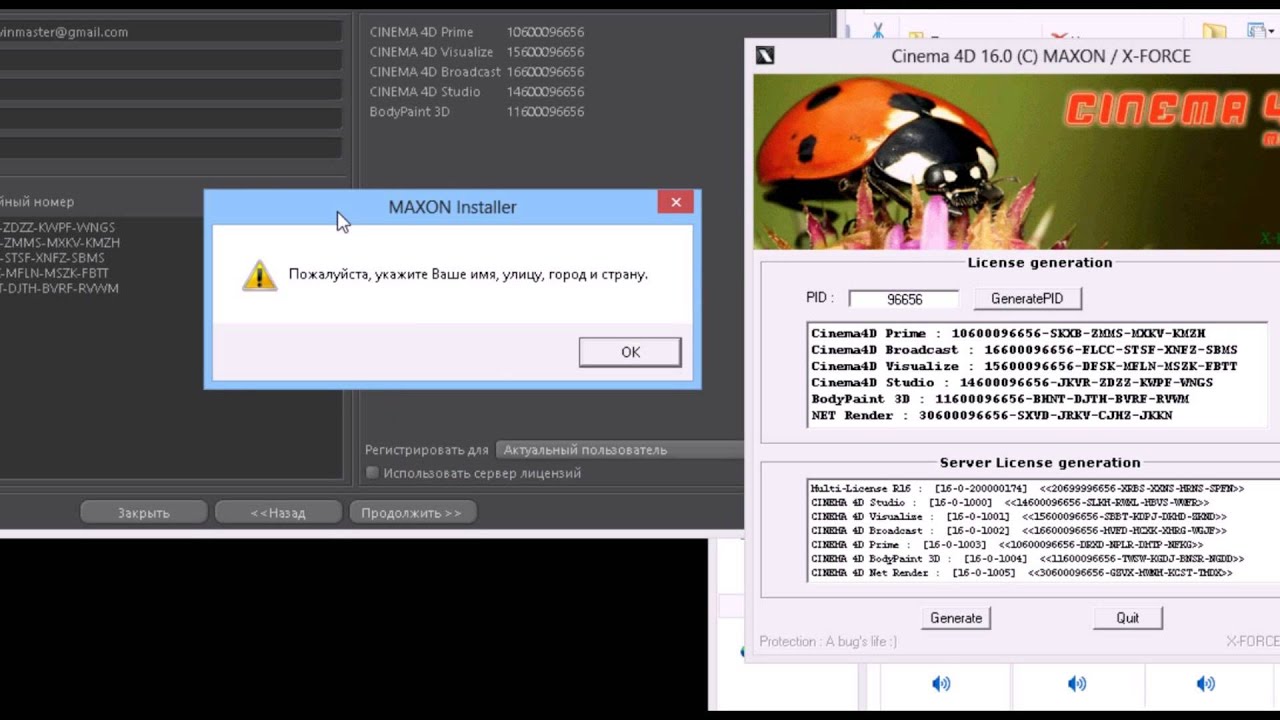Click the serial line ending in BVRF-RVWM in the installer
This screenshot has width=1280, height=720.
(60, 289)
